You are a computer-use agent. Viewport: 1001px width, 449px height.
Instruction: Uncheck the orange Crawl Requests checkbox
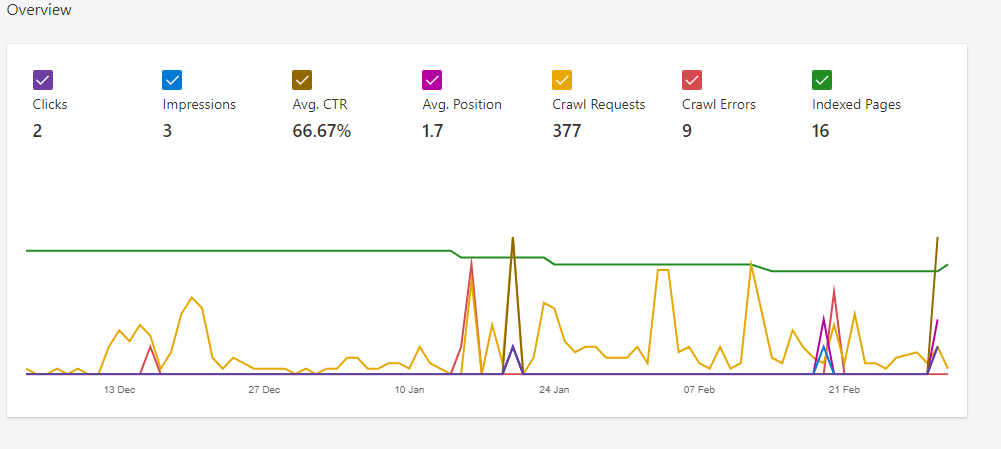pos(563,80)
